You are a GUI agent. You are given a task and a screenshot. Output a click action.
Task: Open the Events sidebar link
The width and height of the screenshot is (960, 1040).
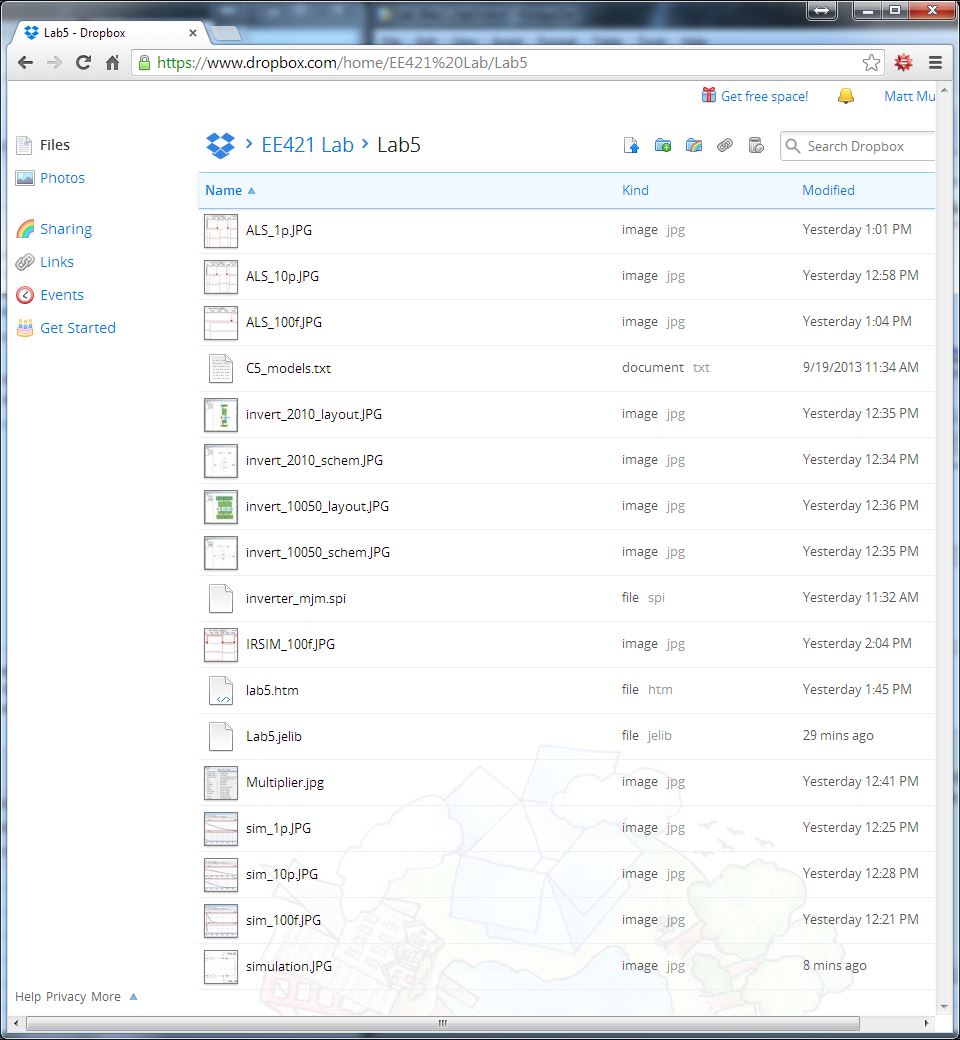point(62,295)
